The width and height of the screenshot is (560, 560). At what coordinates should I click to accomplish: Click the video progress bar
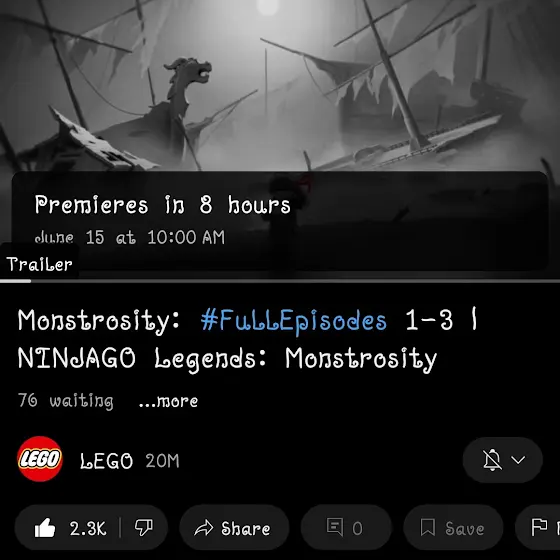[x=280, y=281]
